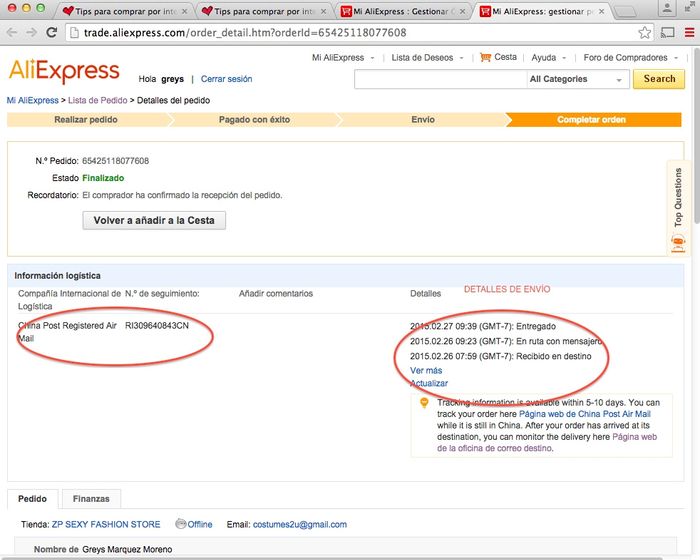Click the green macOS zoom button

point(40,8)
